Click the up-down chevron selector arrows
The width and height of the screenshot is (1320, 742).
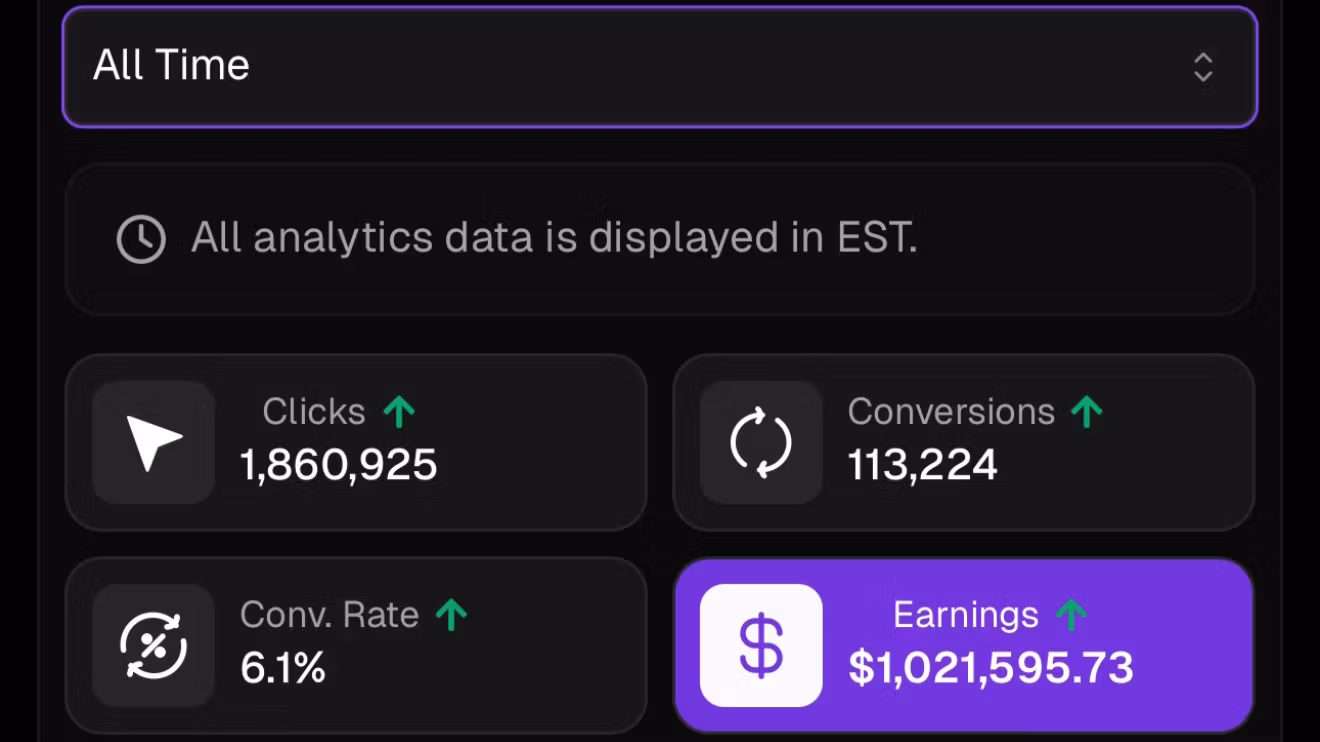point(1203,67)
